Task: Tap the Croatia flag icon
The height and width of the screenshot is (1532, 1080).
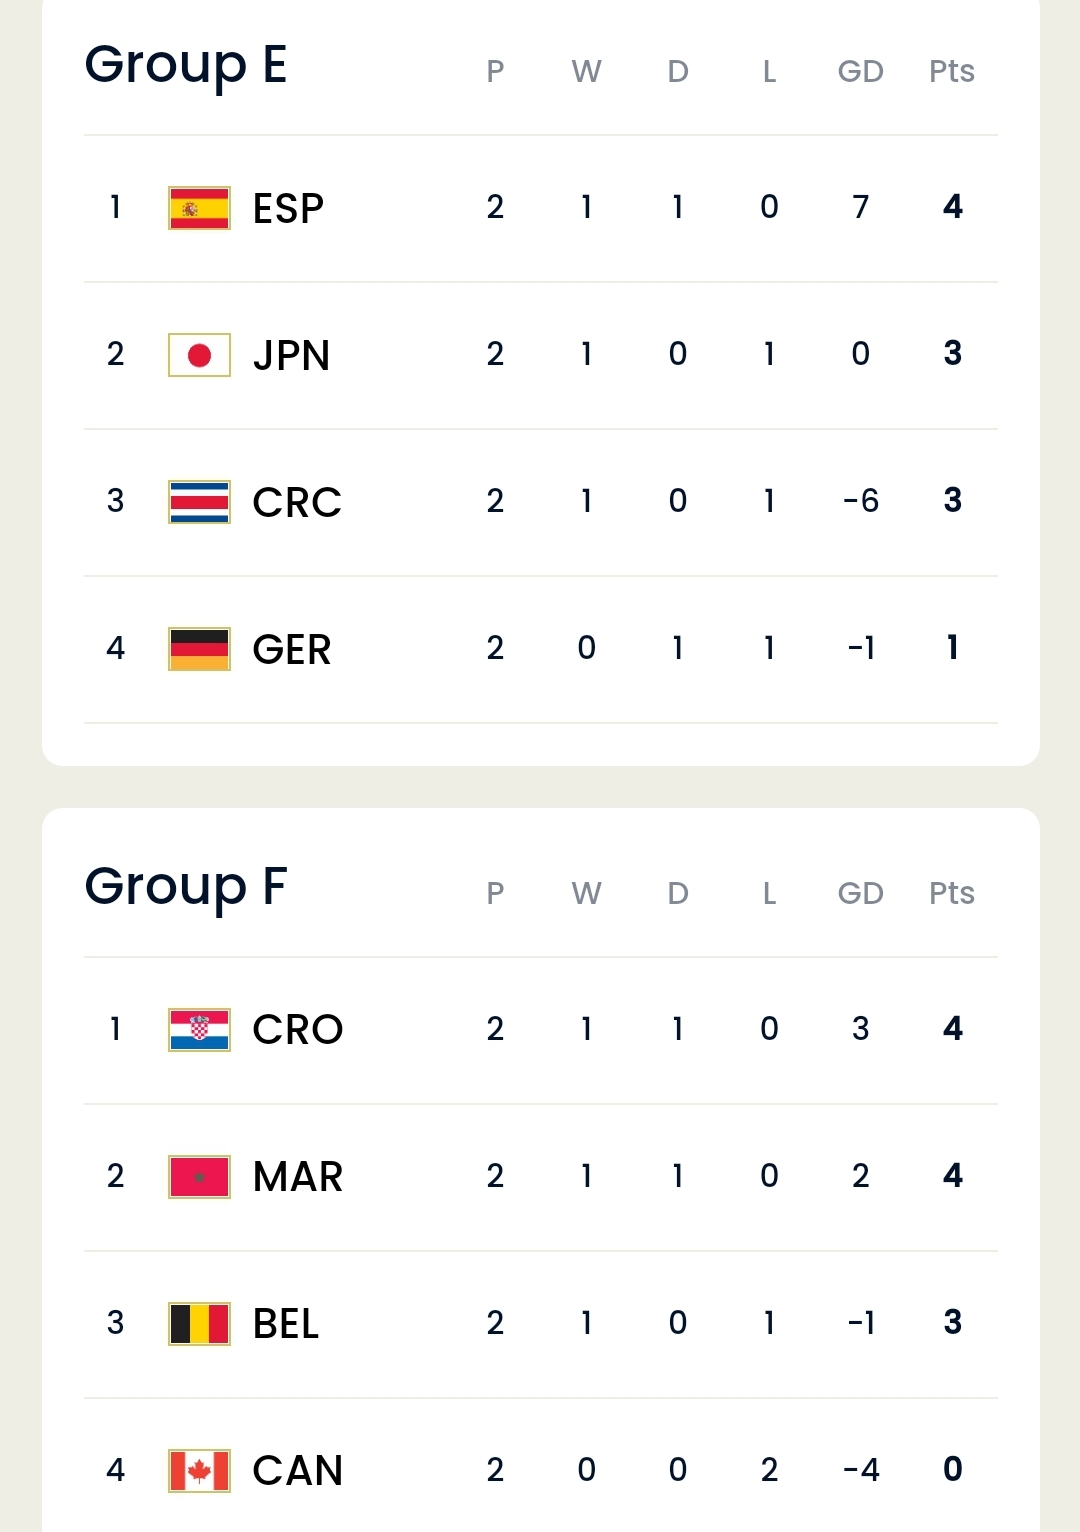Action: pos(199,1030)
